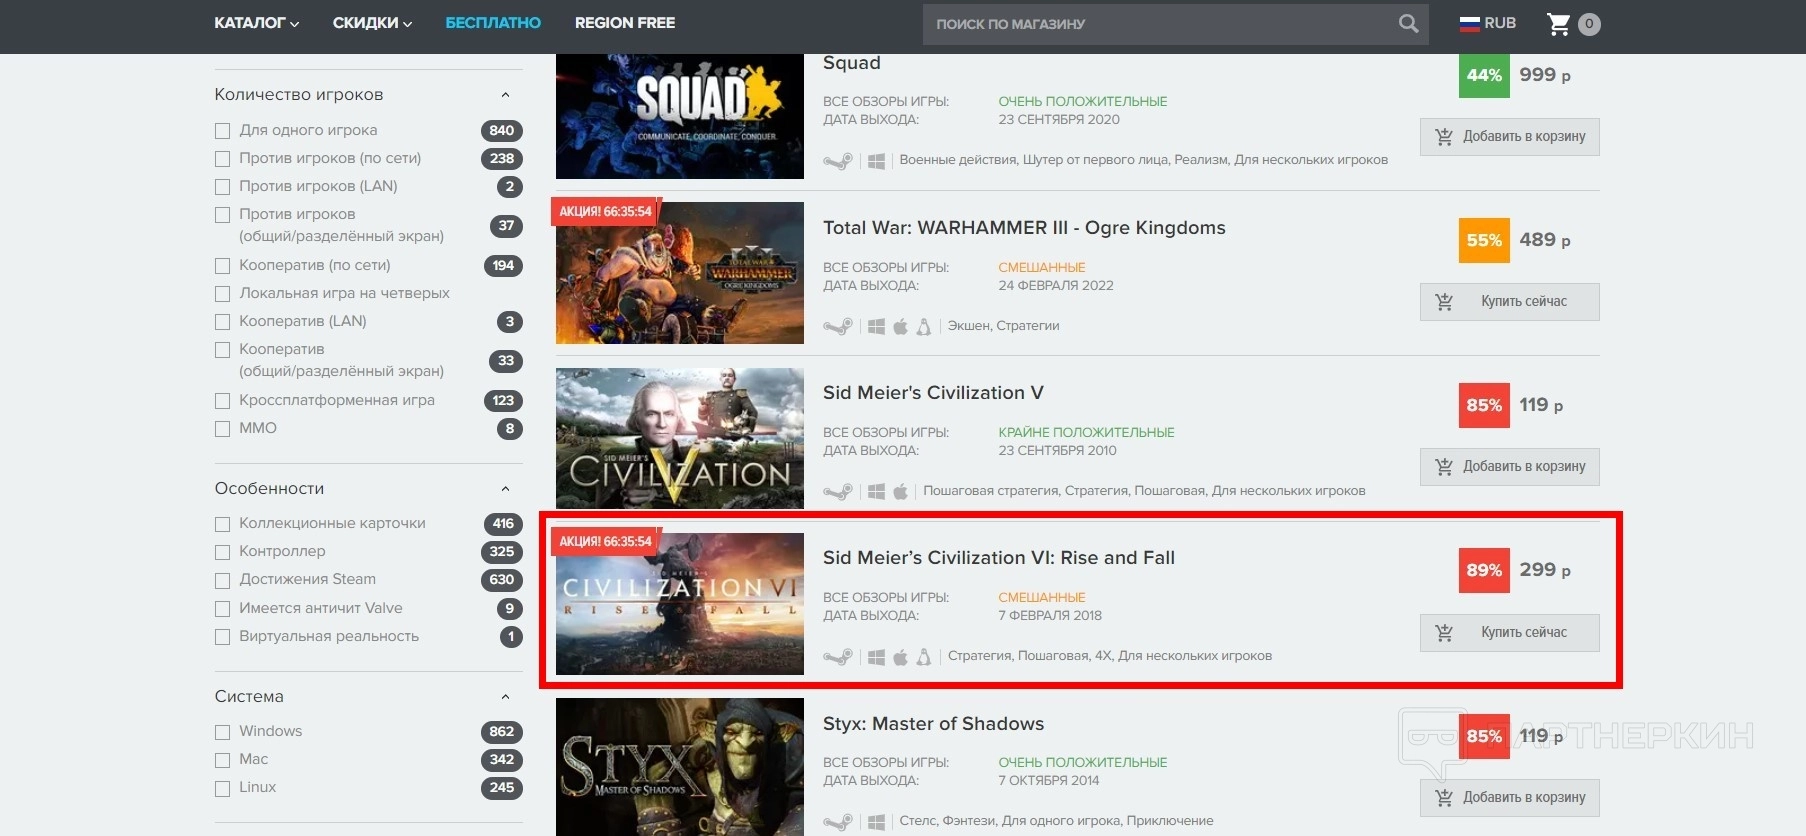The height and width of the screenshot is (836, 1806).
Task: Open the Ogre Kingdoms cover thumbnail
Action: (x=680, y=273)
